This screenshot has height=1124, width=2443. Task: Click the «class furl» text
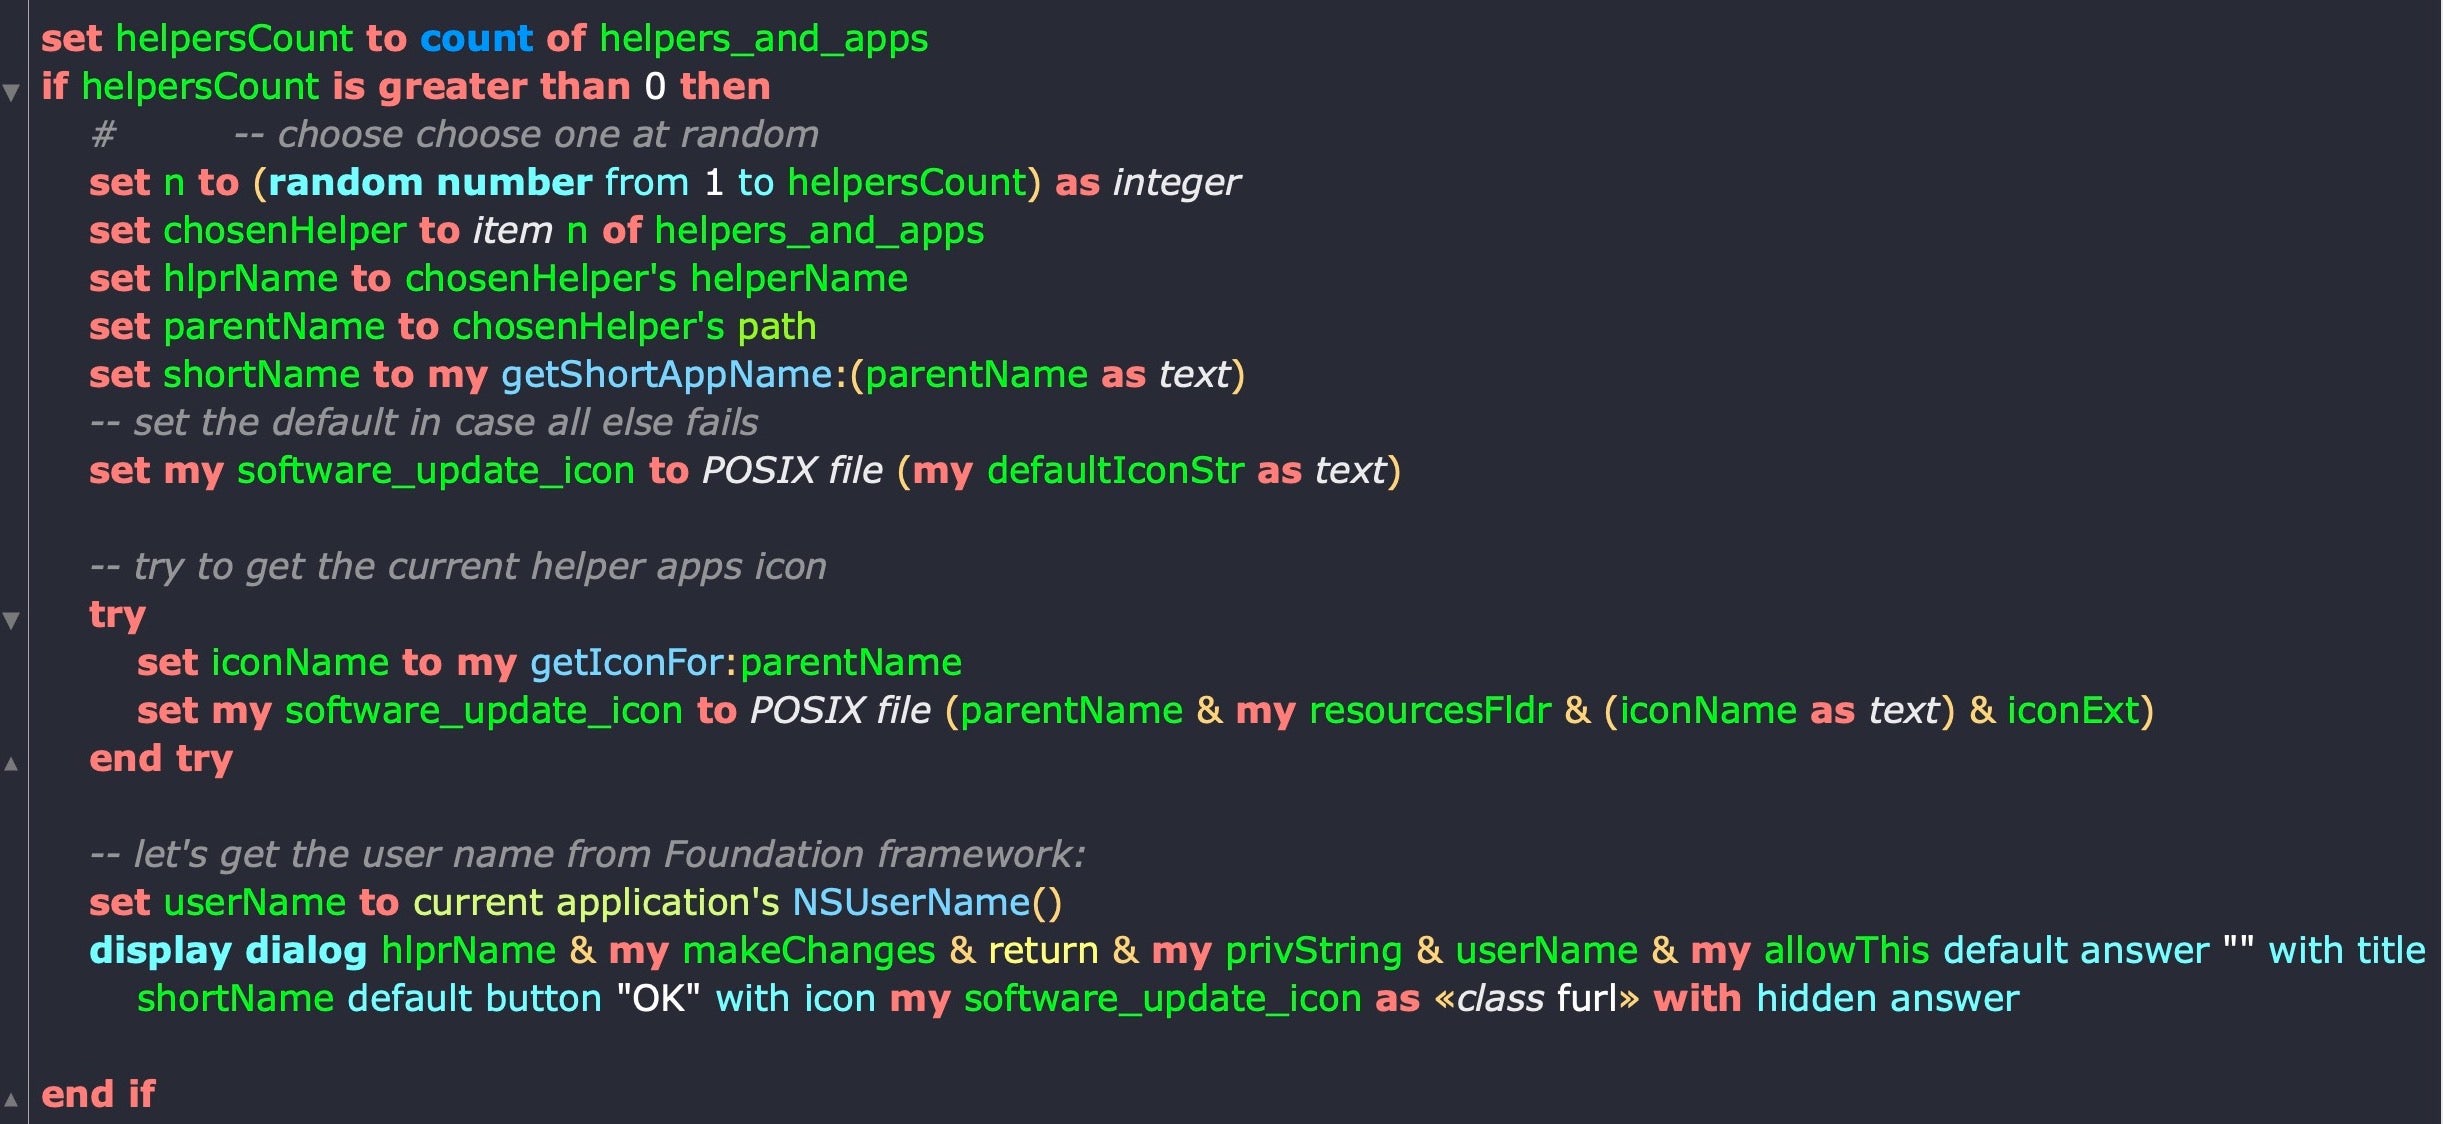[1536, 999]
